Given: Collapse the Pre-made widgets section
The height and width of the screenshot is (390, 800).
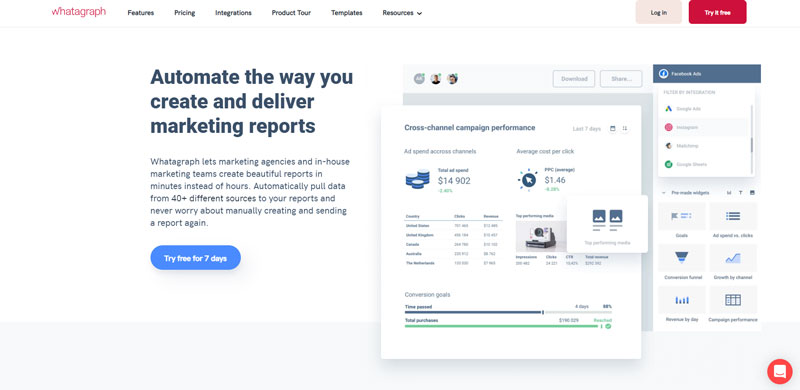Looking at the screenshot, I should pos(663,193).
